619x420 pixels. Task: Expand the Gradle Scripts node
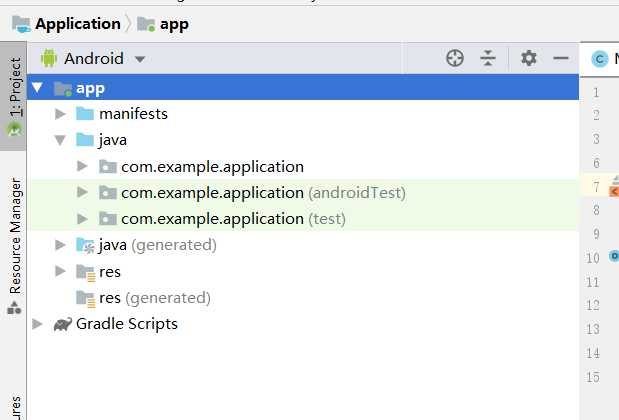[37, 324]
